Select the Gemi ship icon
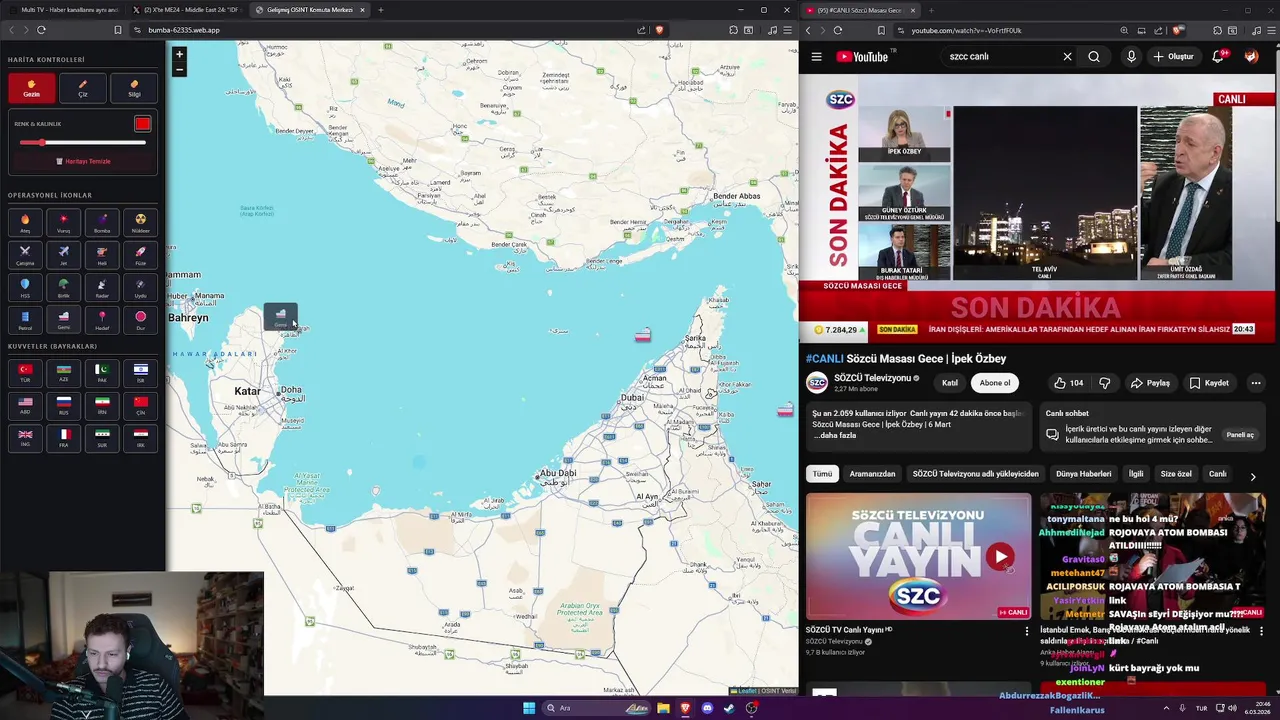Screen dimensions: 1280x720 tap(64, 320)
